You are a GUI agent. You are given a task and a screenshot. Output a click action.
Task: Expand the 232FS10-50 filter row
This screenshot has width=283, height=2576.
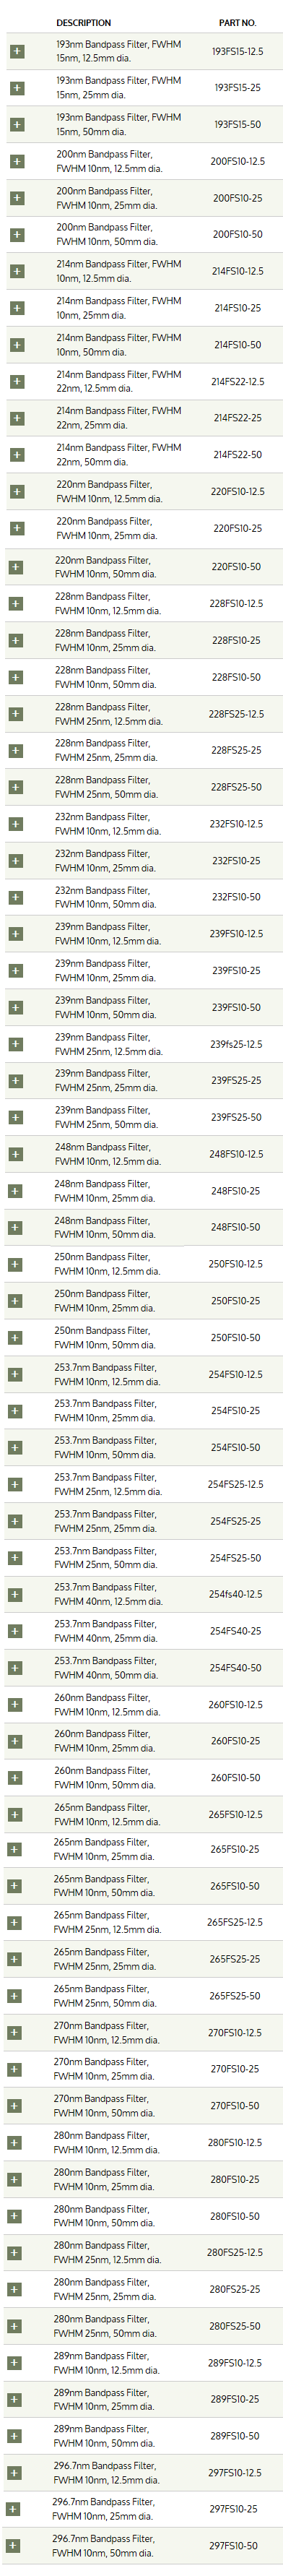(x=15, y=897)
